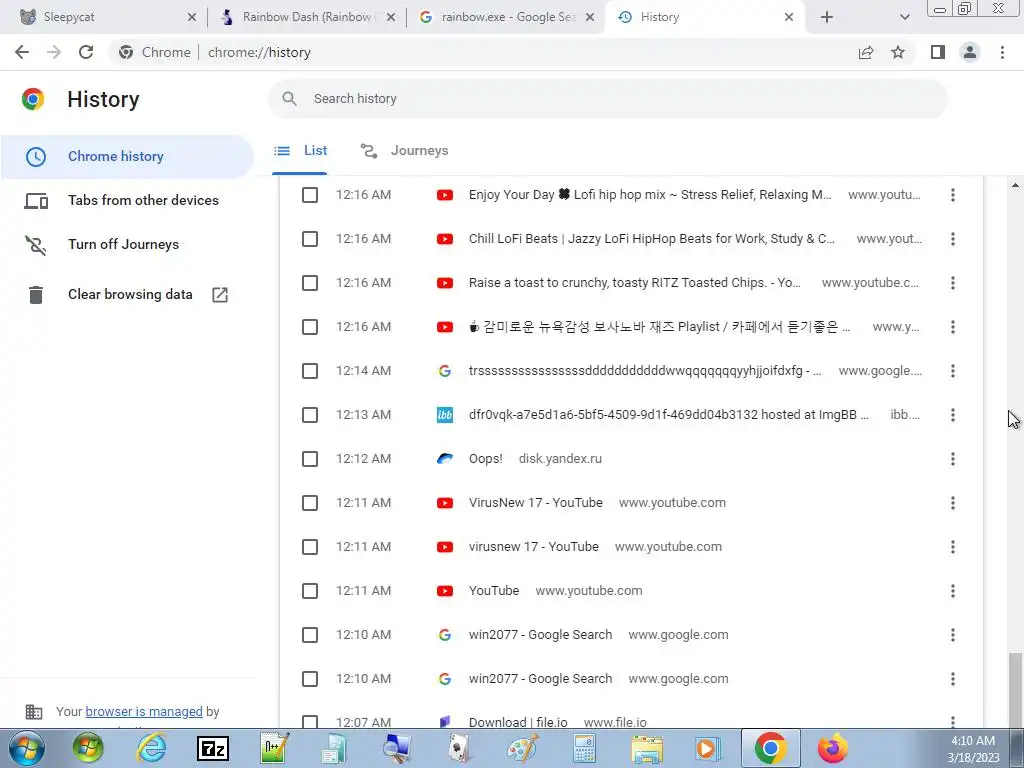The width and height of the screenshot is (1024, 768).
Task: Switch to the Journeys tab
Action: [x=404, y=151]
